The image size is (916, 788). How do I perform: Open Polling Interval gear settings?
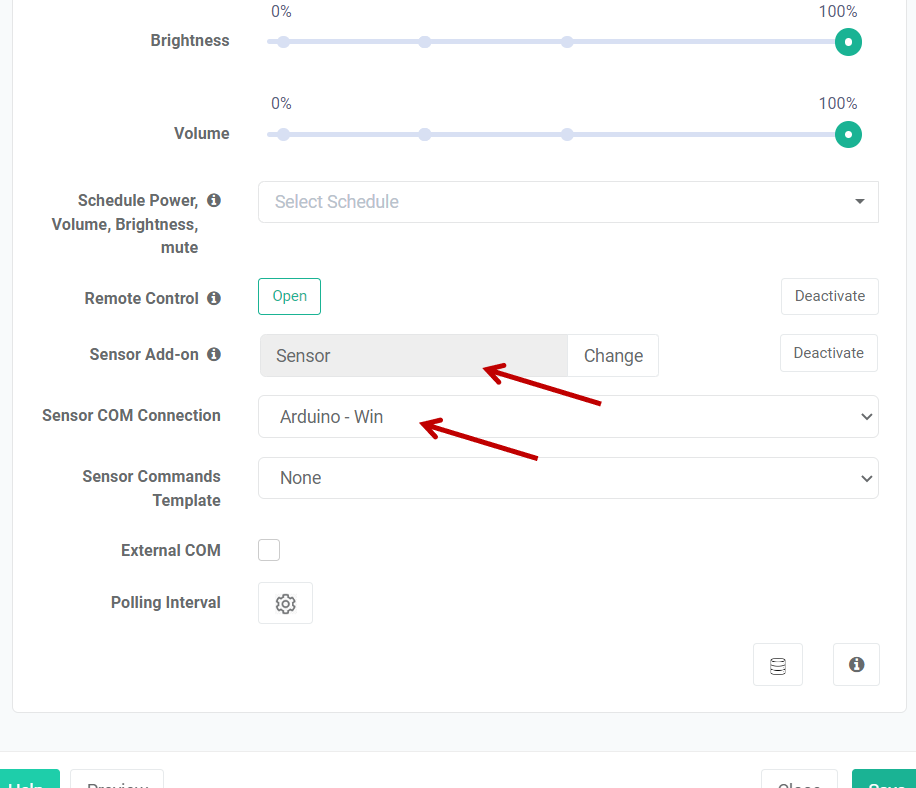(285, 603)
